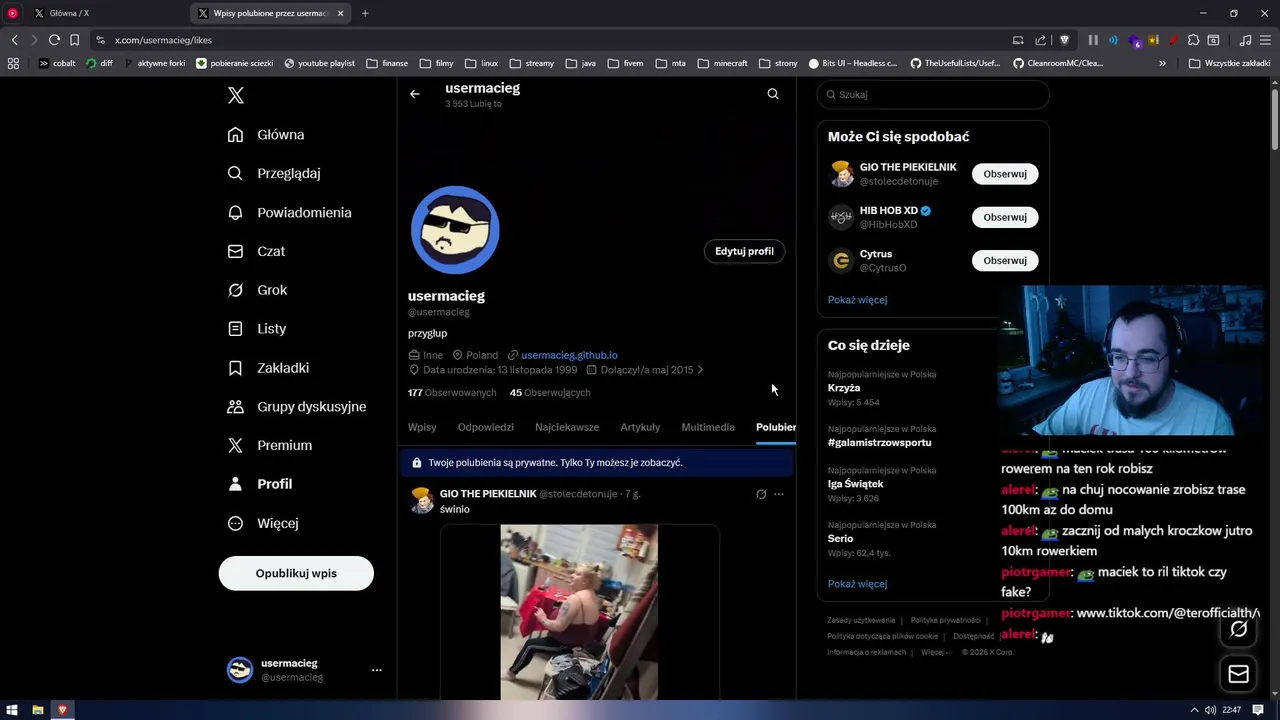The image size is (1280, 720).
Task: Open streamy bookmark folder
Action: point(531,63)
